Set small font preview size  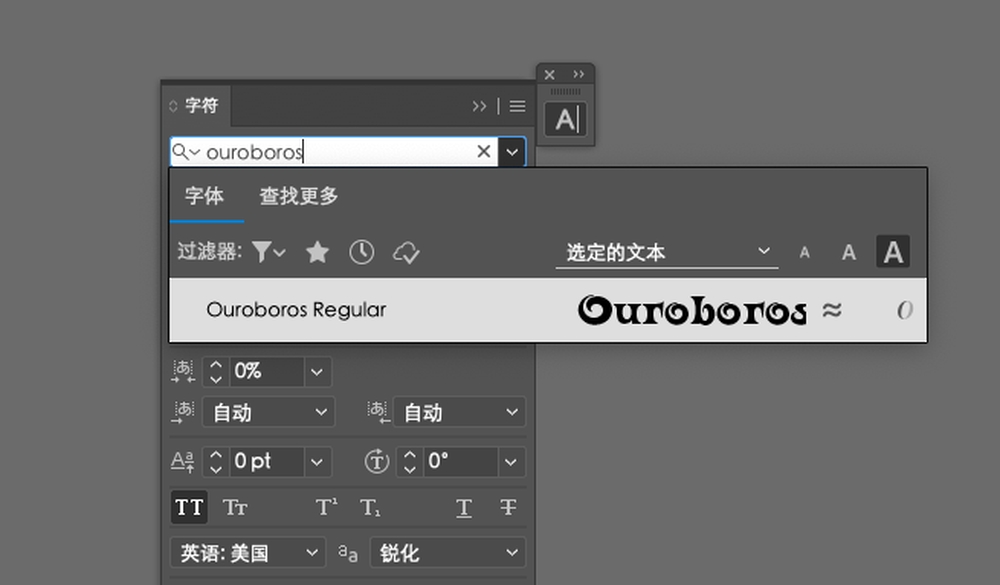click(805, 253)
